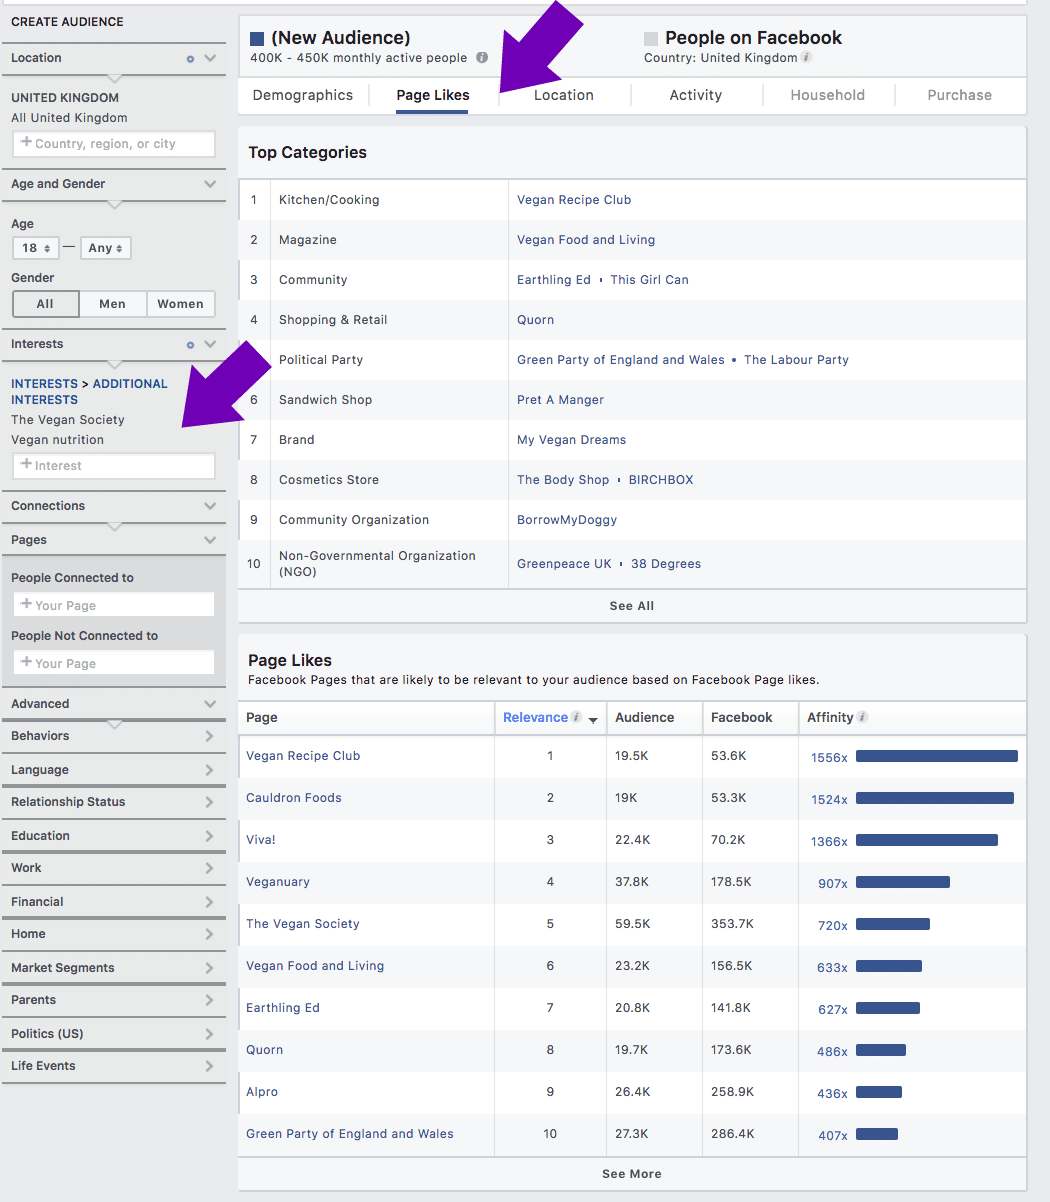Open the My Vegan Dreams page link
This screenshot has width=1050, height=1202.
(x=572, y=440)
